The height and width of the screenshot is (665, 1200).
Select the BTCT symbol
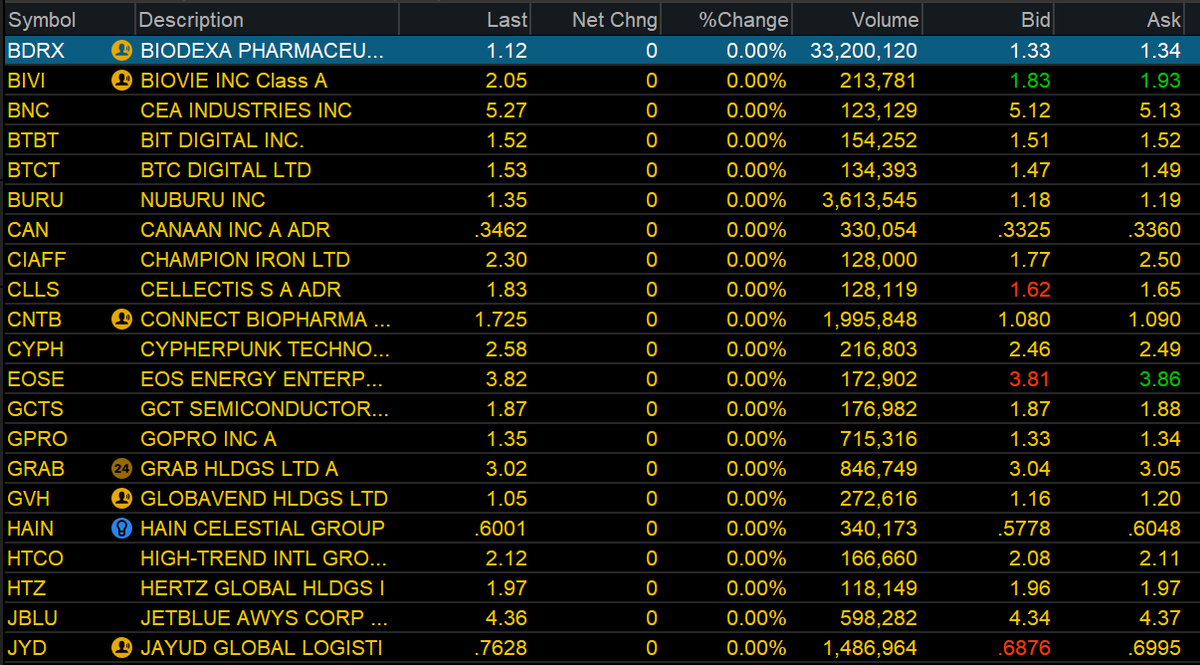pos(34,170)
